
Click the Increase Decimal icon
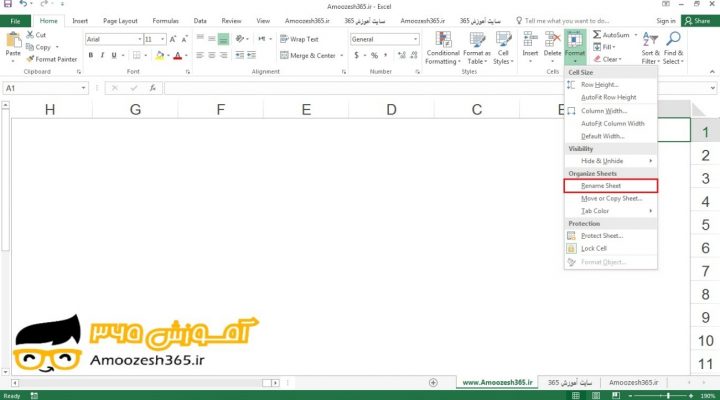coord(402,56)
